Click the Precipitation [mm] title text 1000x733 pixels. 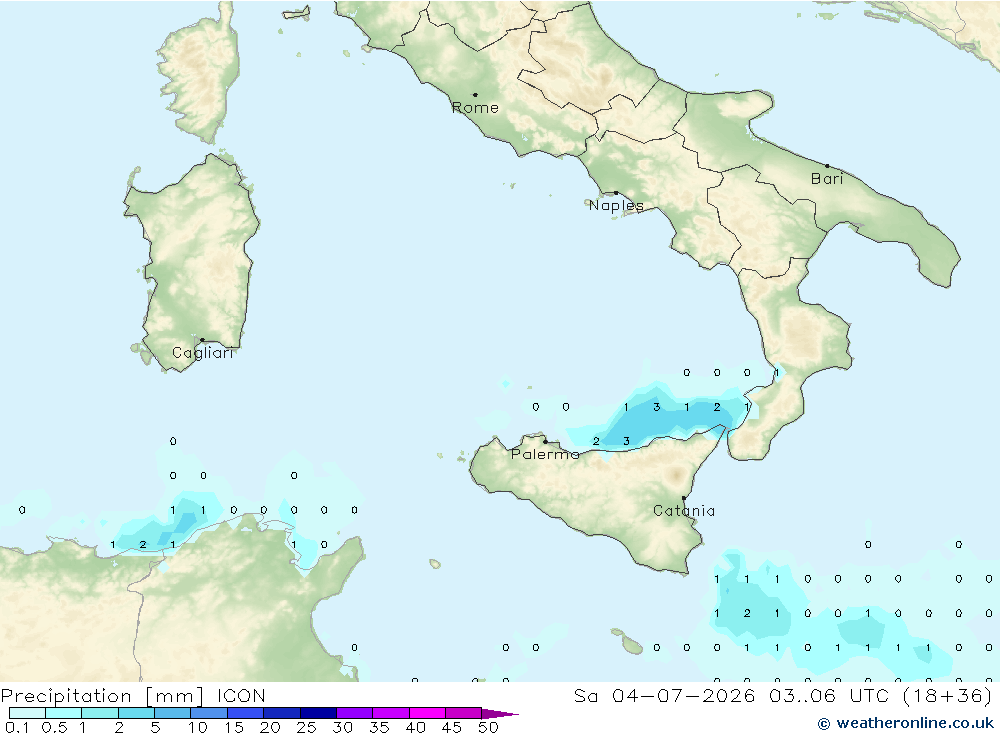102,695
